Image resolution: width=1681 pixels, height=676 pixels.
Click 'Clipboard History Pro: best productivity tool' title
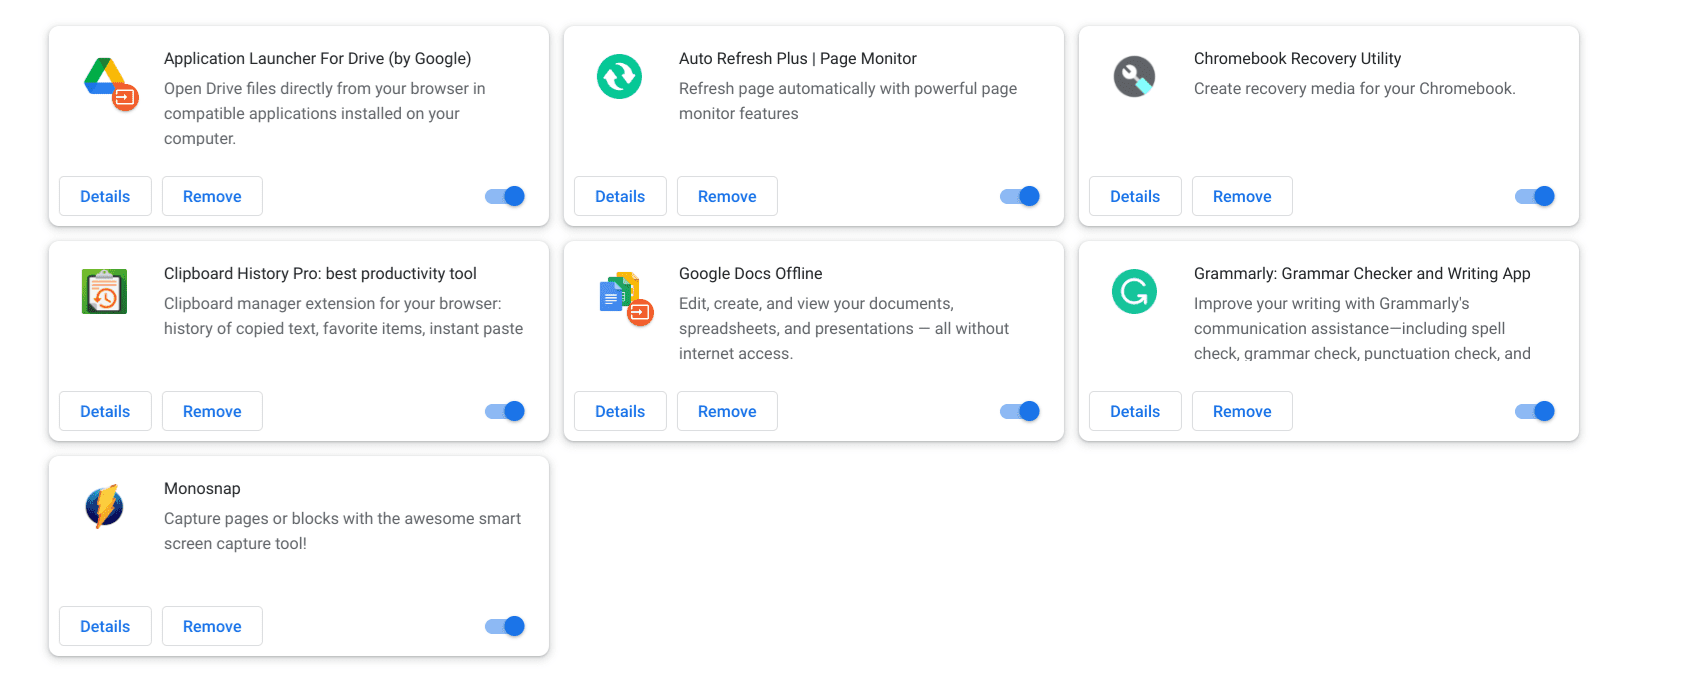click(320, 274)
